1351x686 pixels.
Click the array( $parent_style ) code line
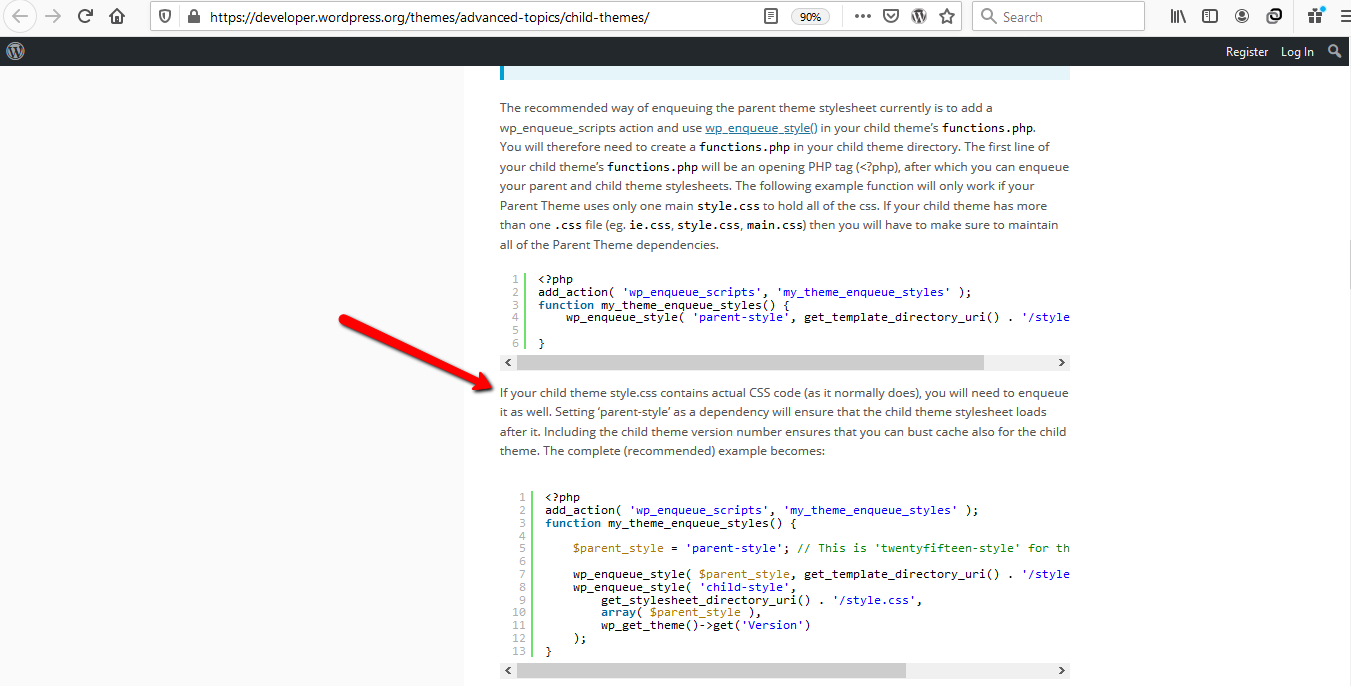coord(681,613)
